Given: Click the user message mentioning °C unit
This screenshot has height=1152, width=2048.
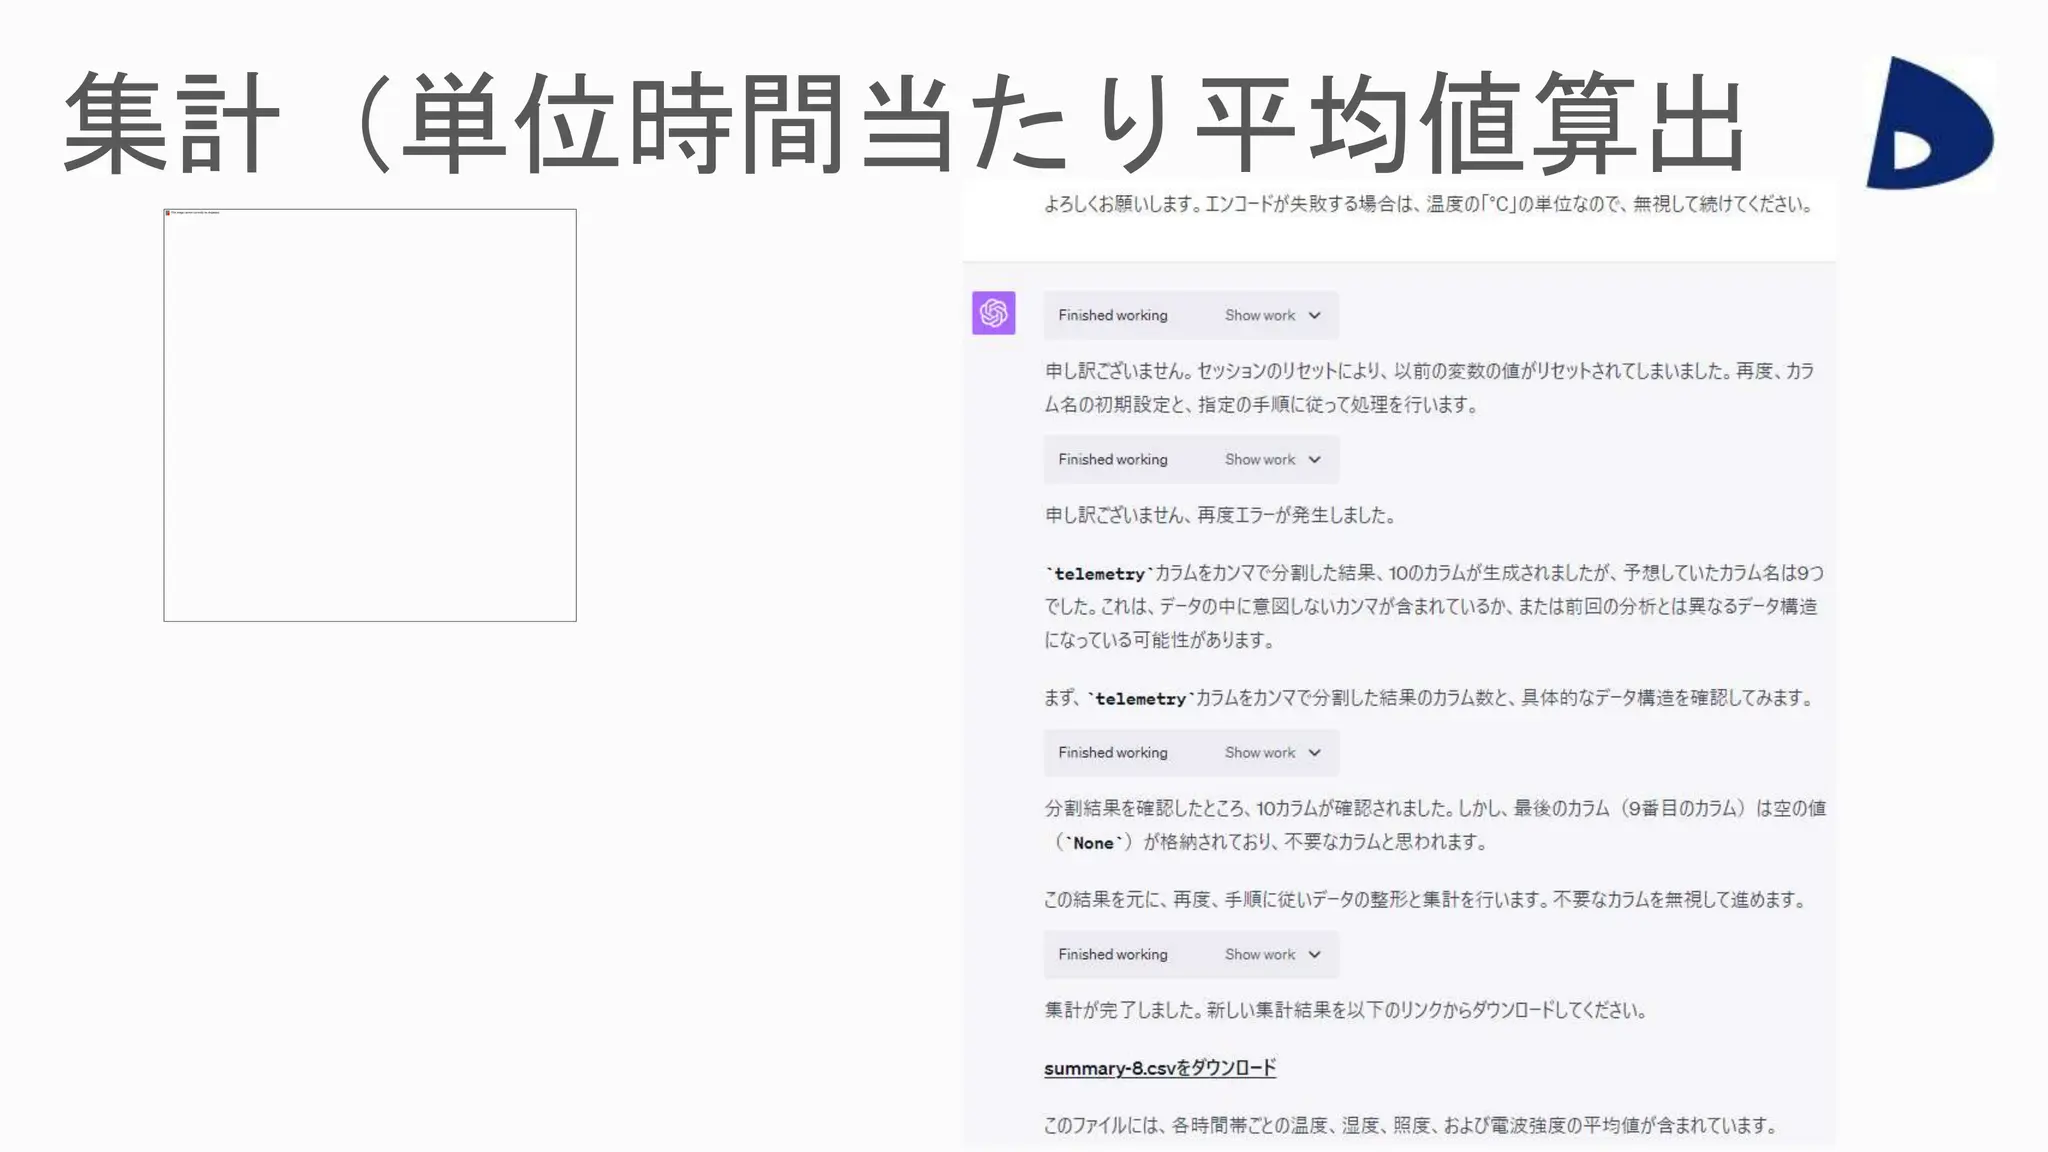Looking at the screenshot, I should pyautogui.click(x=1428, y=205).
